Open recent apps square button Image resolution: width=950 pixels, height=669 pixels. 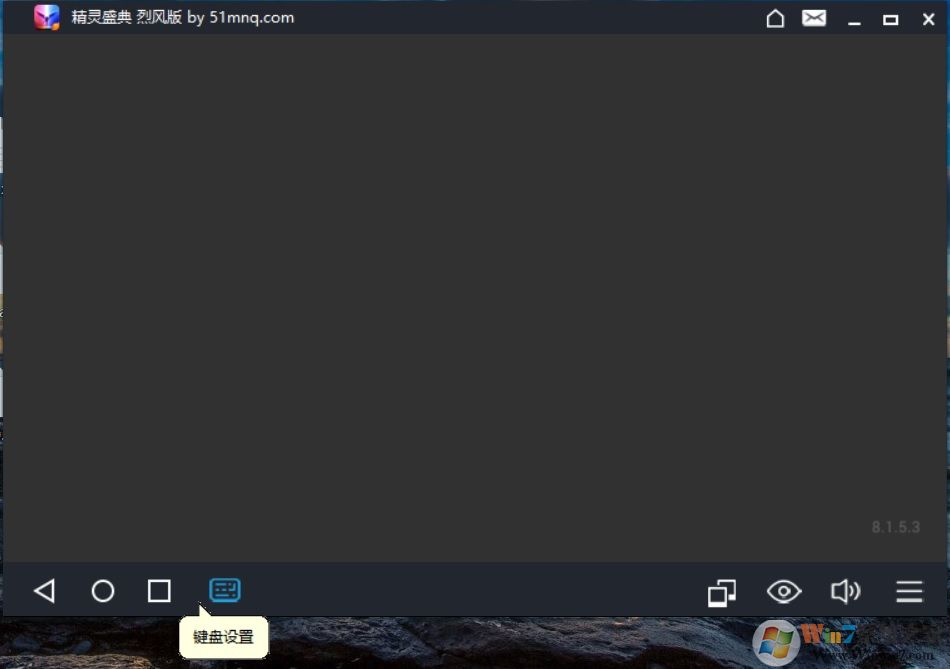coord(159,591)
